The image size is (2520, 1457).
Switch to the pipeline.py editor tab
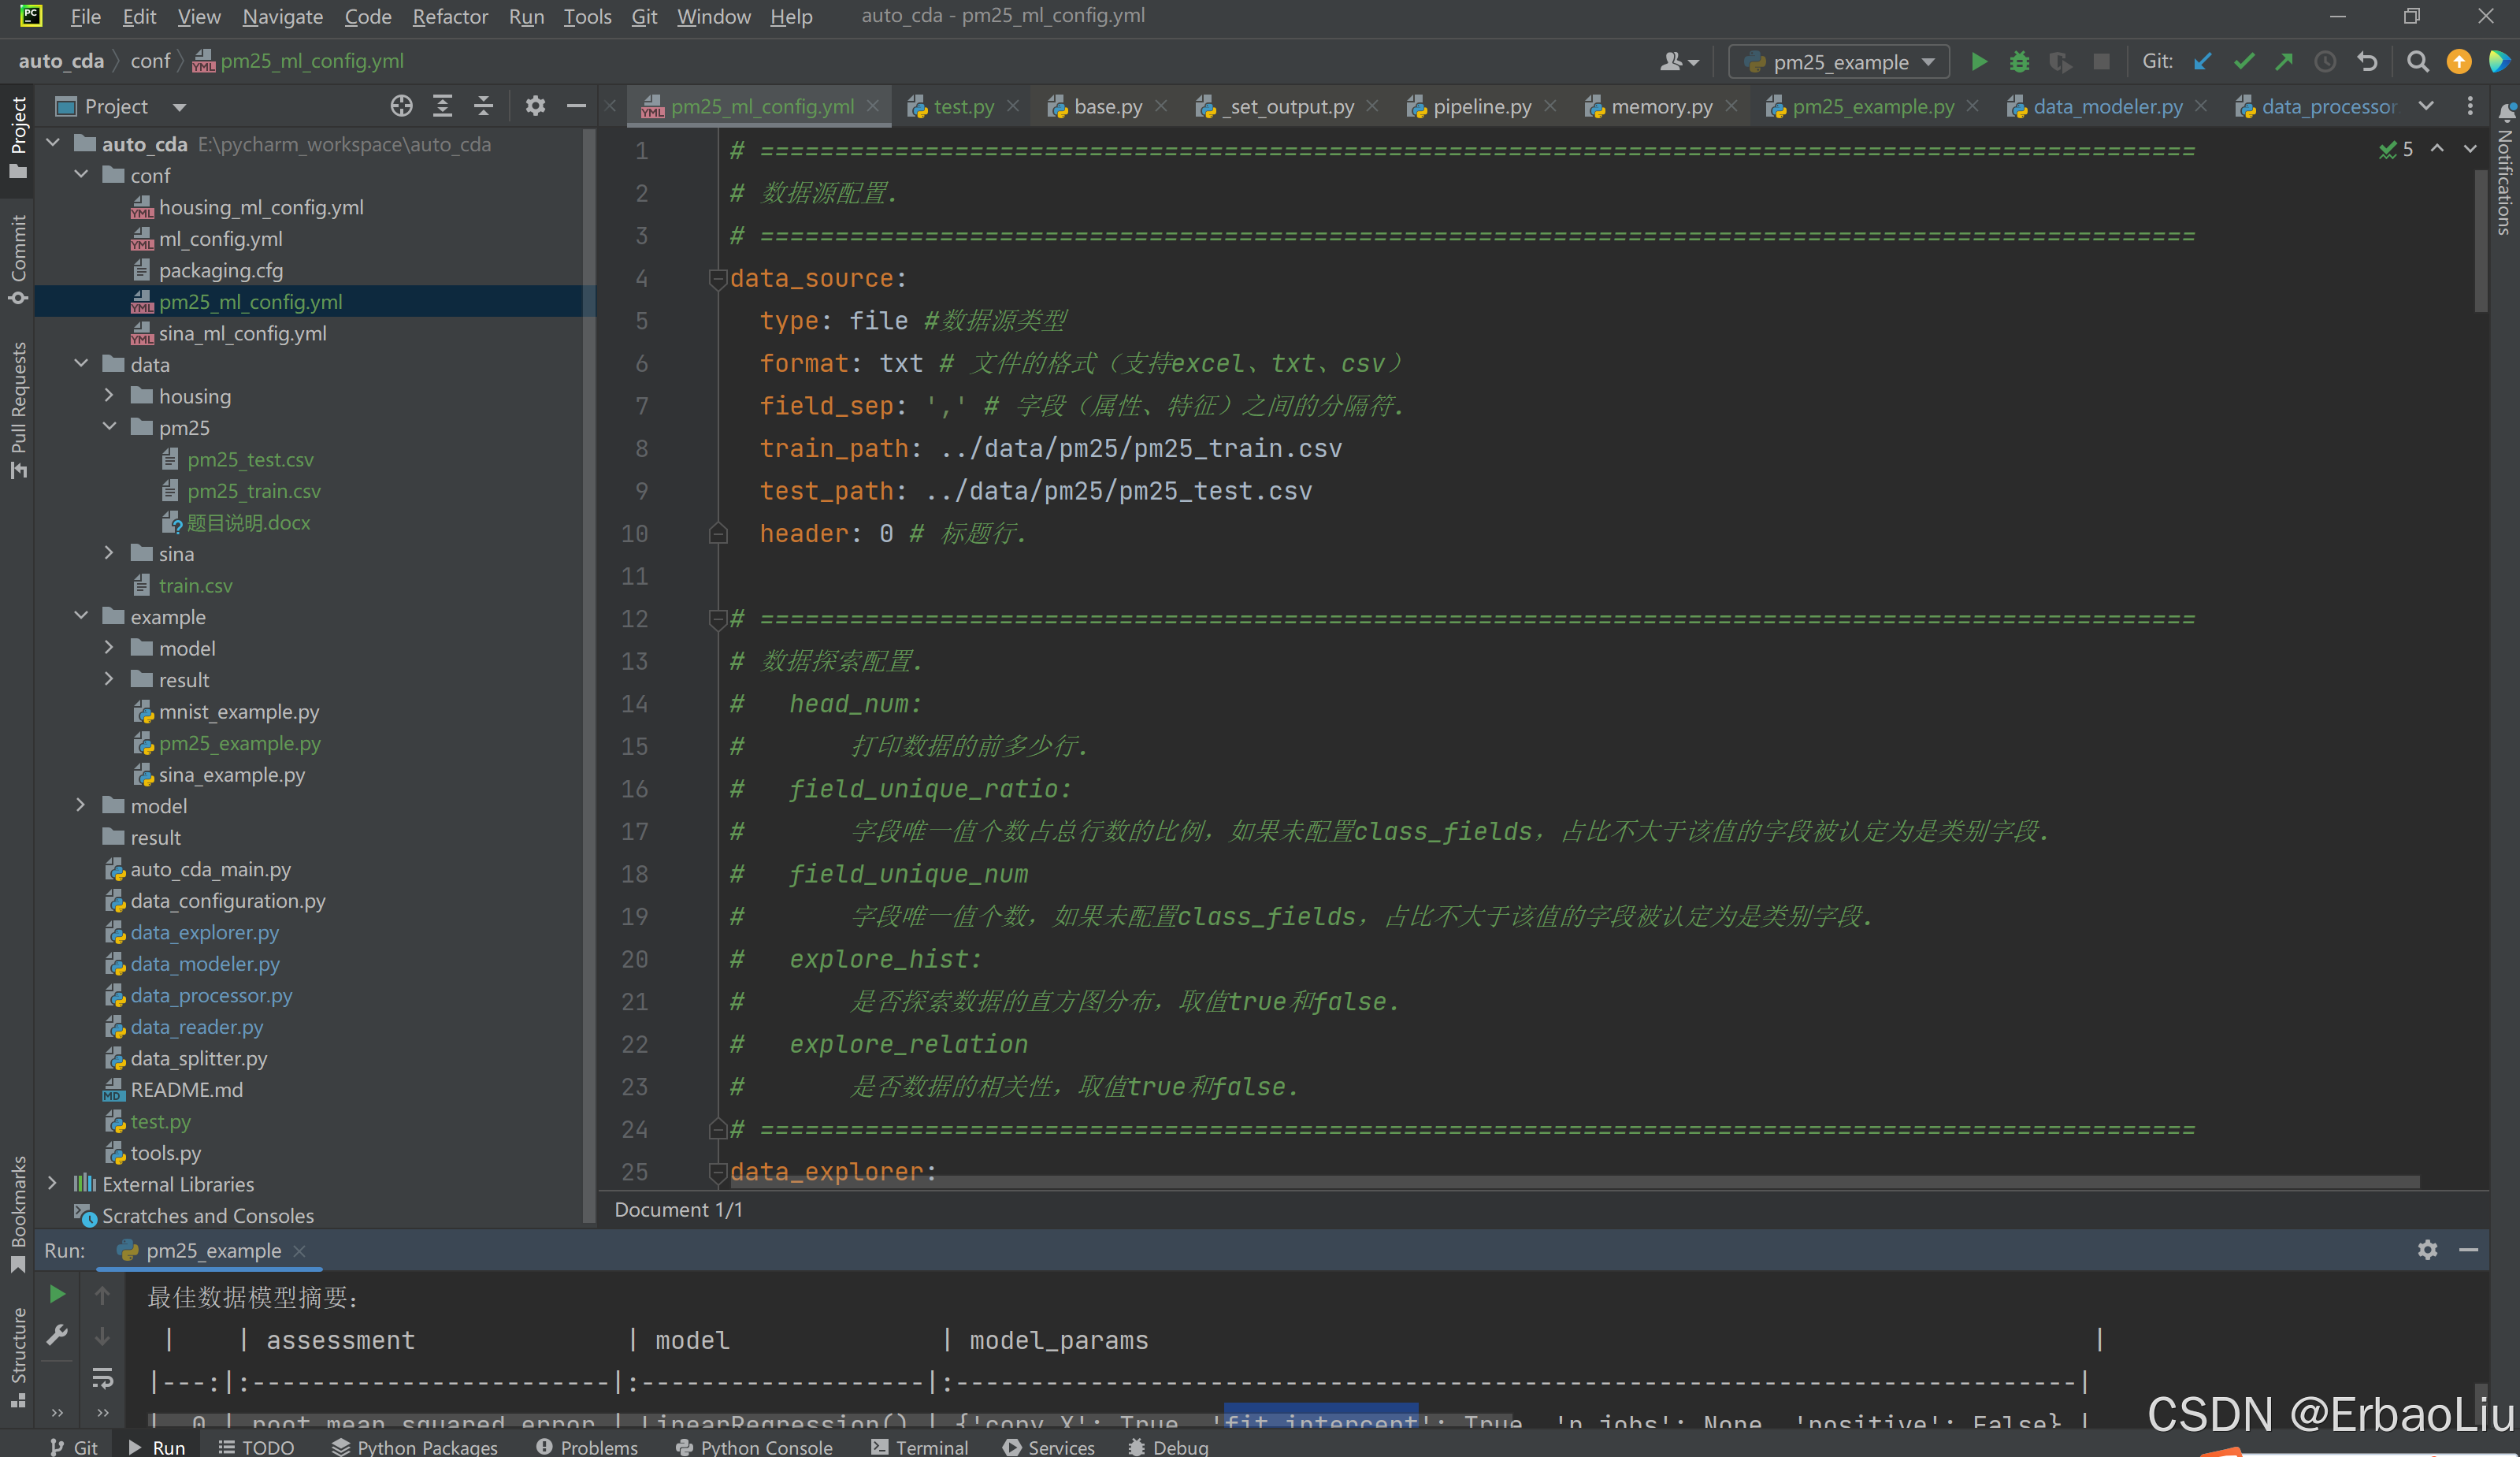pos(1481,106)
